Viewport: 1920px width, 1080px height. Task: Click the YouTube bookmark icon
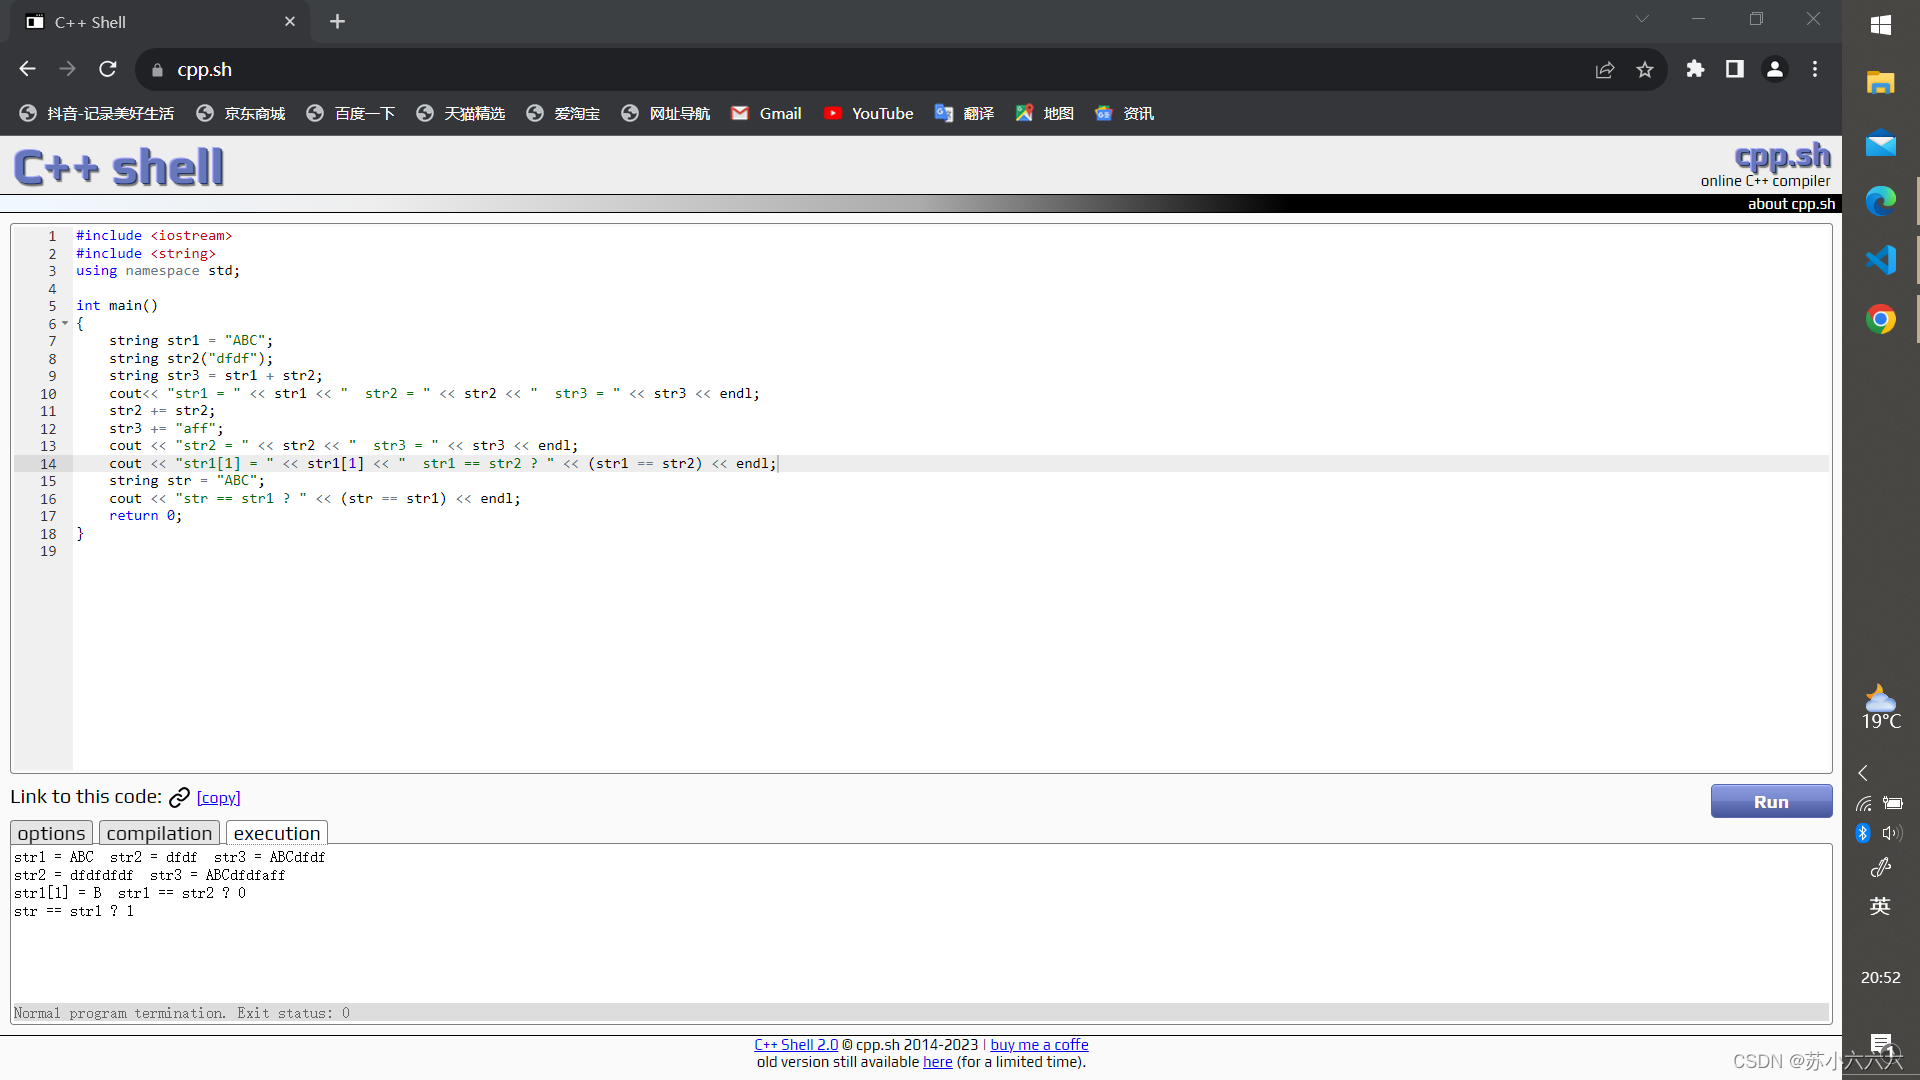pyautogui.click(x=832, y=113)
